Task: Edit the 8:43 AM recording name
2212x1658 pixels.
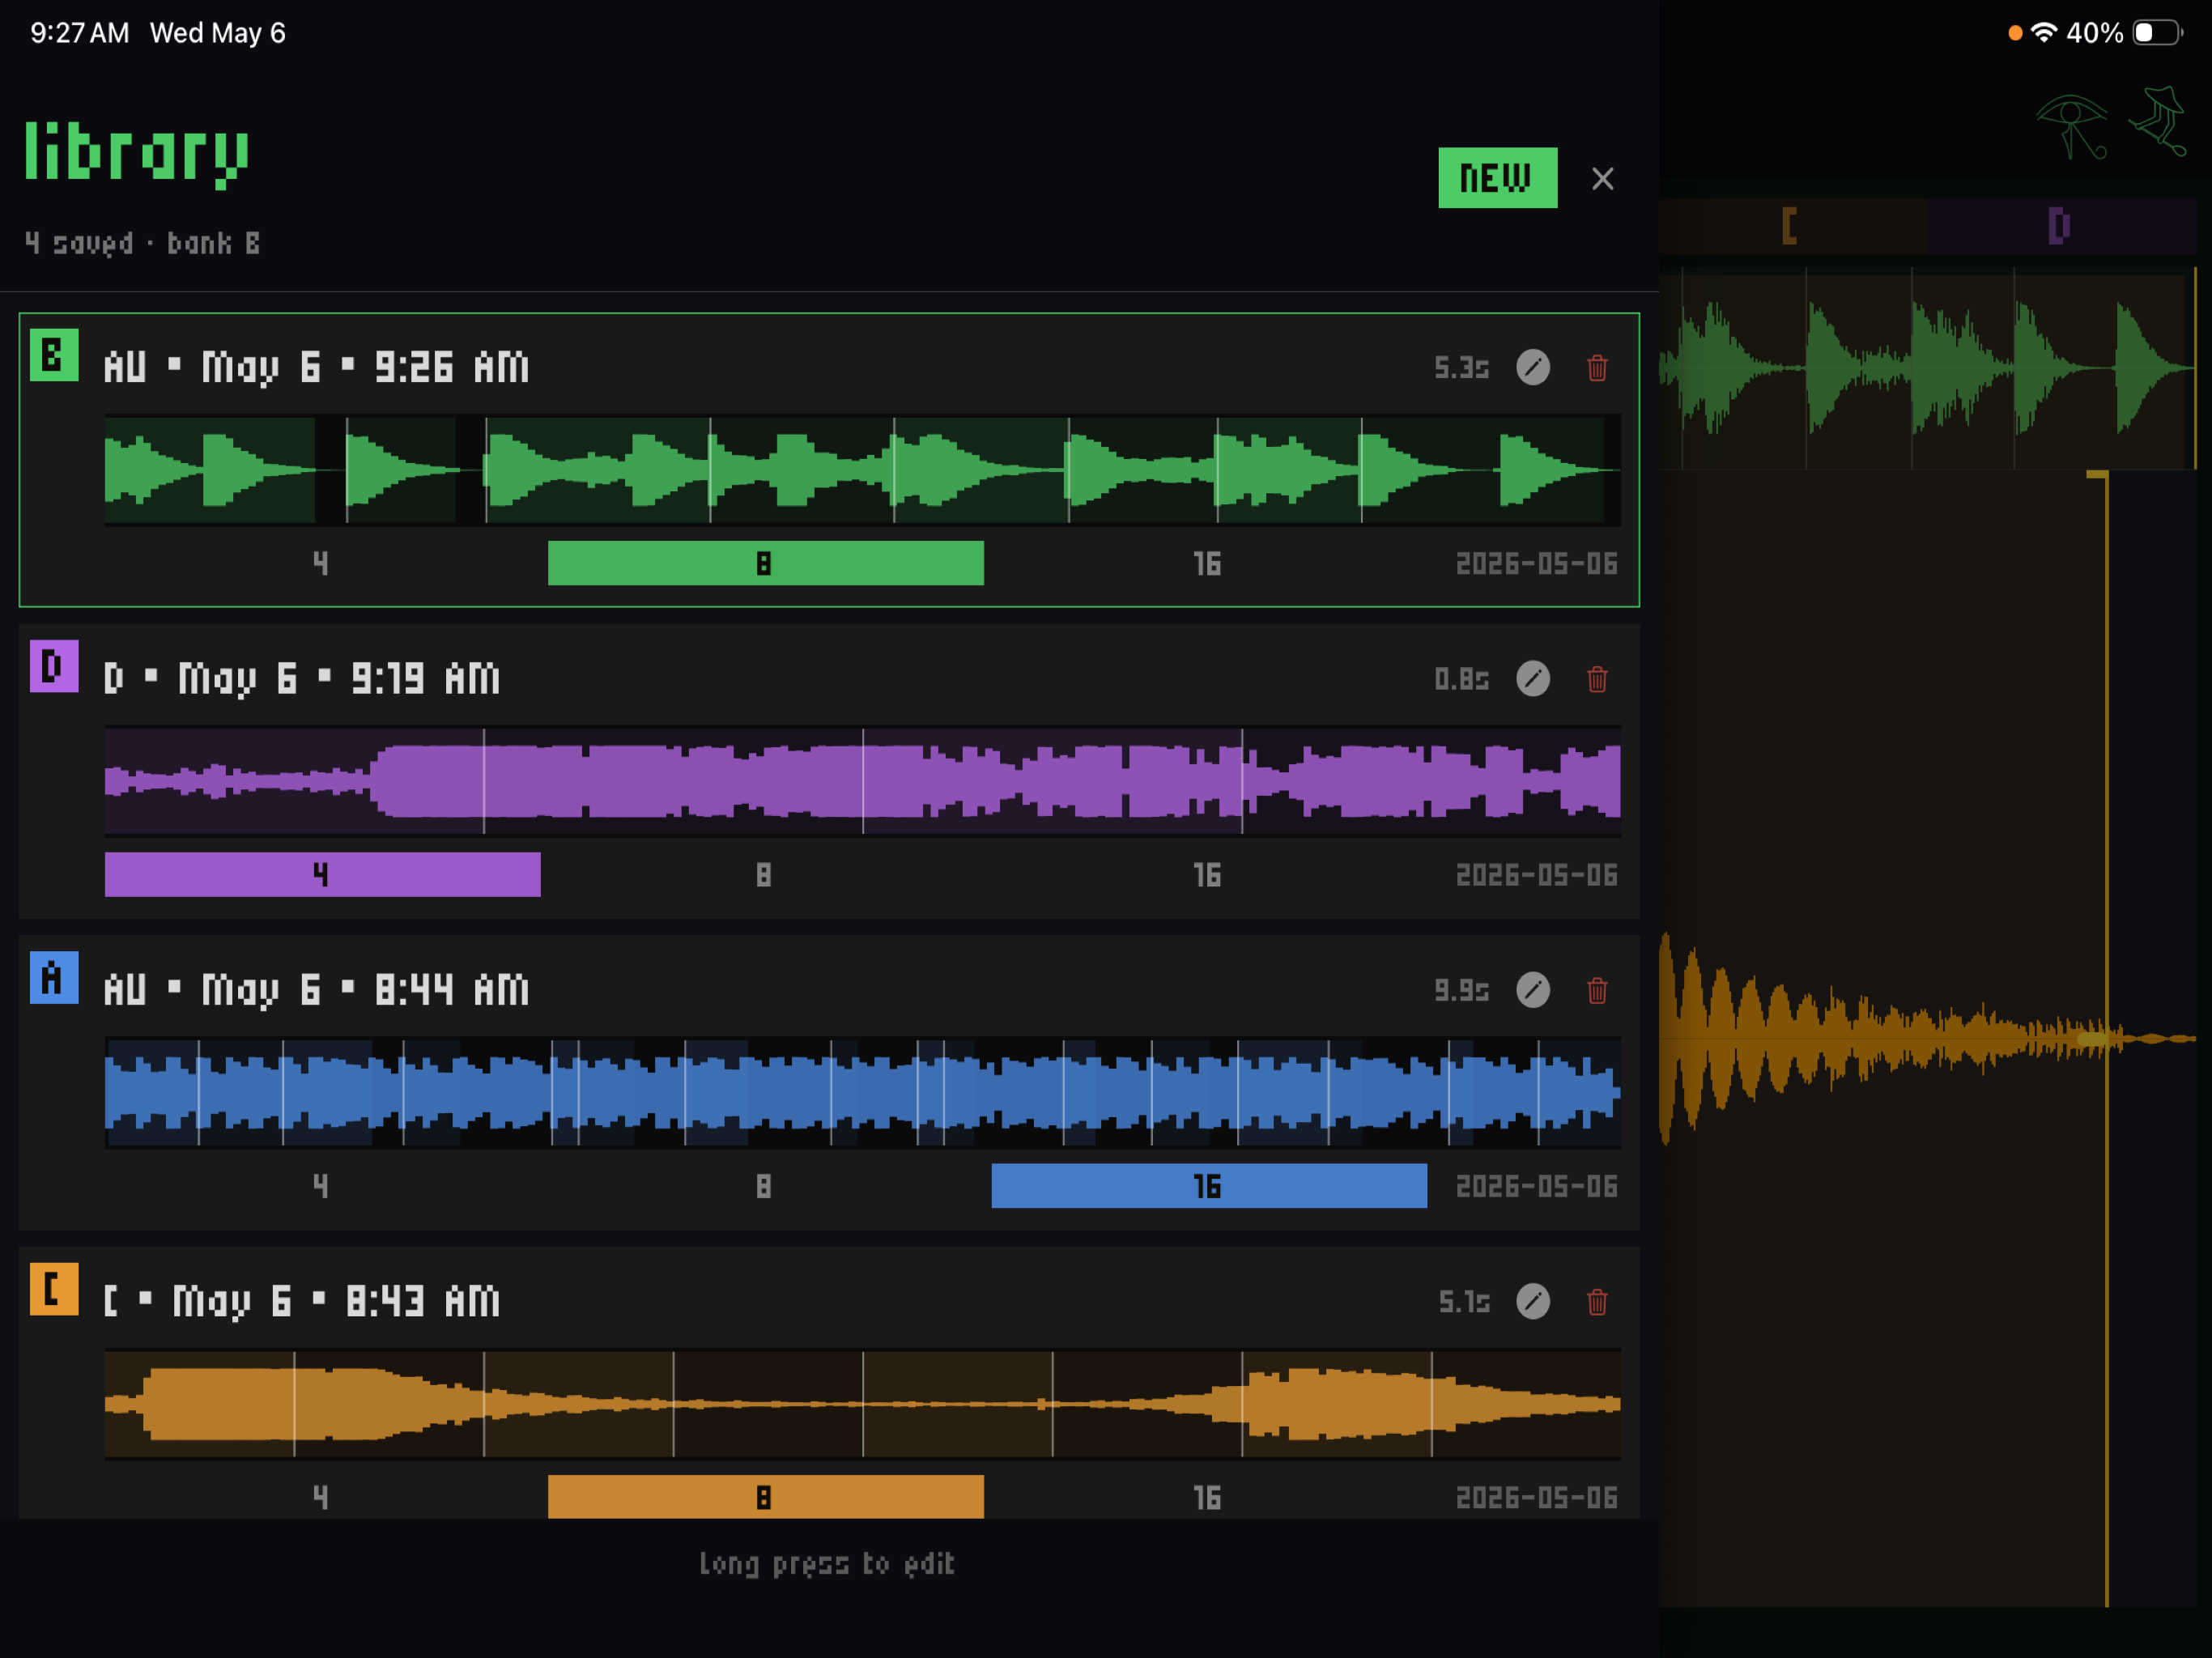Action: click(1532, 1301)
